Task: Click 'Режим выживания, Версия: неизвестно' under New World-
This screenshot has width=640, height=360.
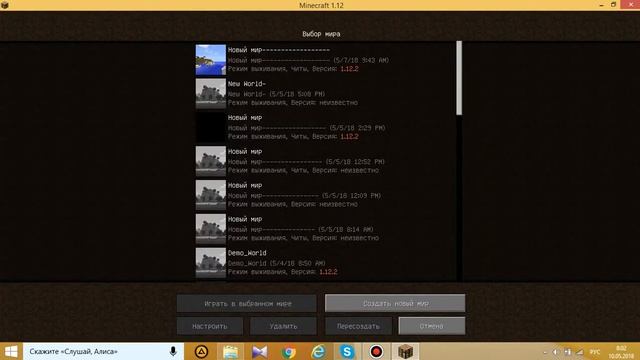Action: point(293,103)
